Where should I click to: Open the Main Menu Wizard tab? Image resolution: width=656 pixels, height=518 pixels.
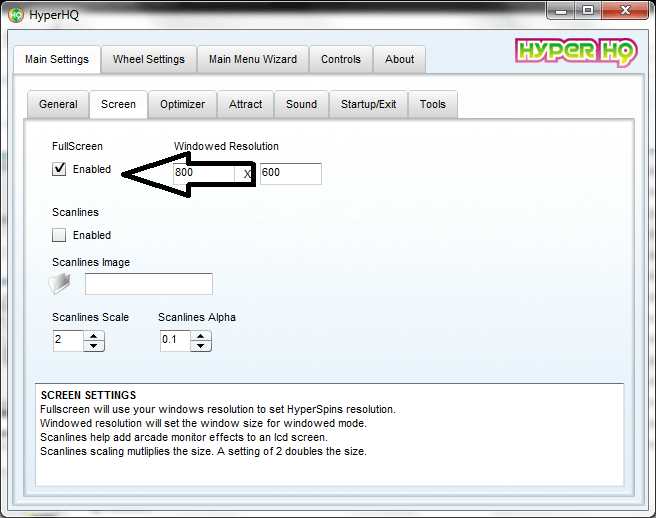click(253, 59)
